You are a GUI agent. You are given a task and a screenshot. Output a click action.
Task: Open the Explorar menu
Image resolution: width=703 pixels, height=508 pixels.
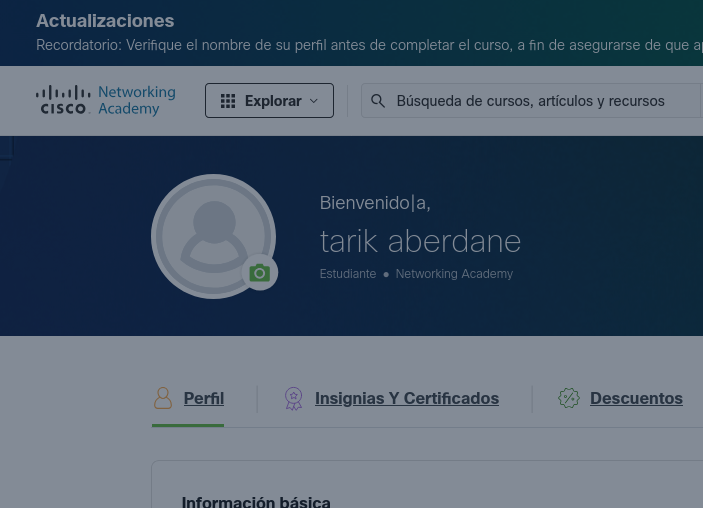[270, 101]
